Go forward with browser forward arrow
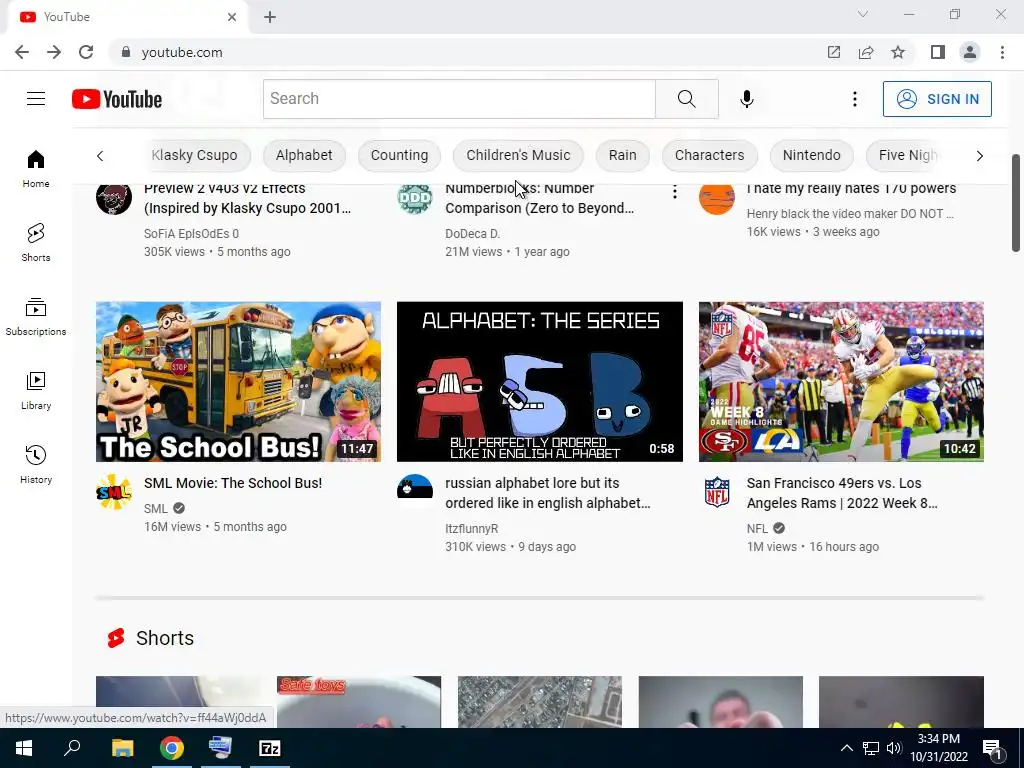1024x768 pixels. coord(54,52)
